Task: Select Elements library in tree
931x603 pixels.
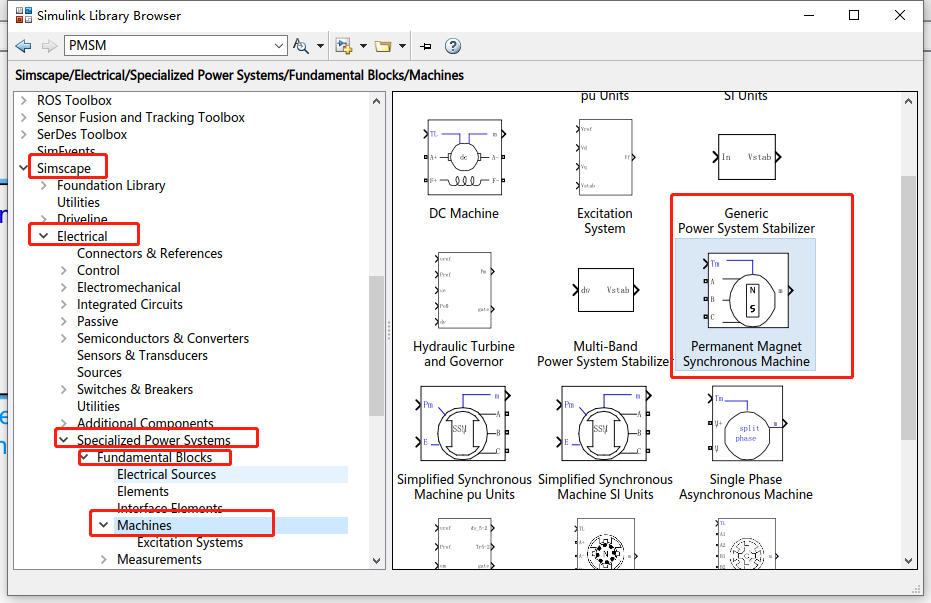Action: [x=142, y=491]
